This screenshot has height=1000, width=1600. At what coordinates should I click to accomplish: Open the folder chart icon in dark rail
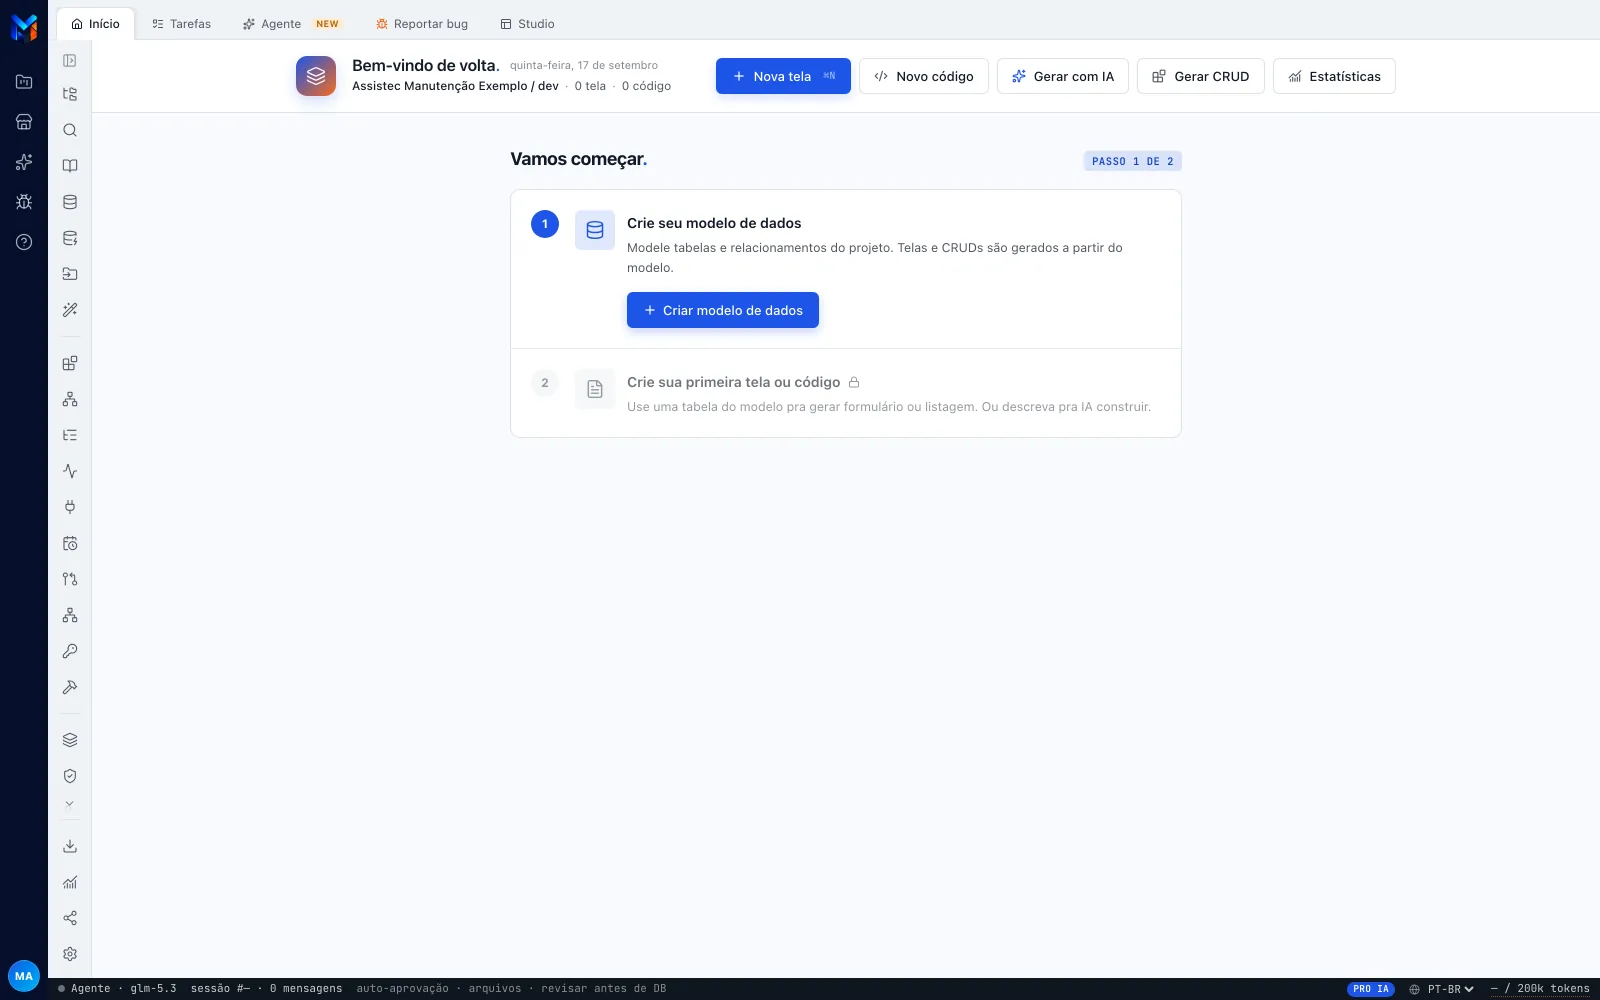click(24, 82)
